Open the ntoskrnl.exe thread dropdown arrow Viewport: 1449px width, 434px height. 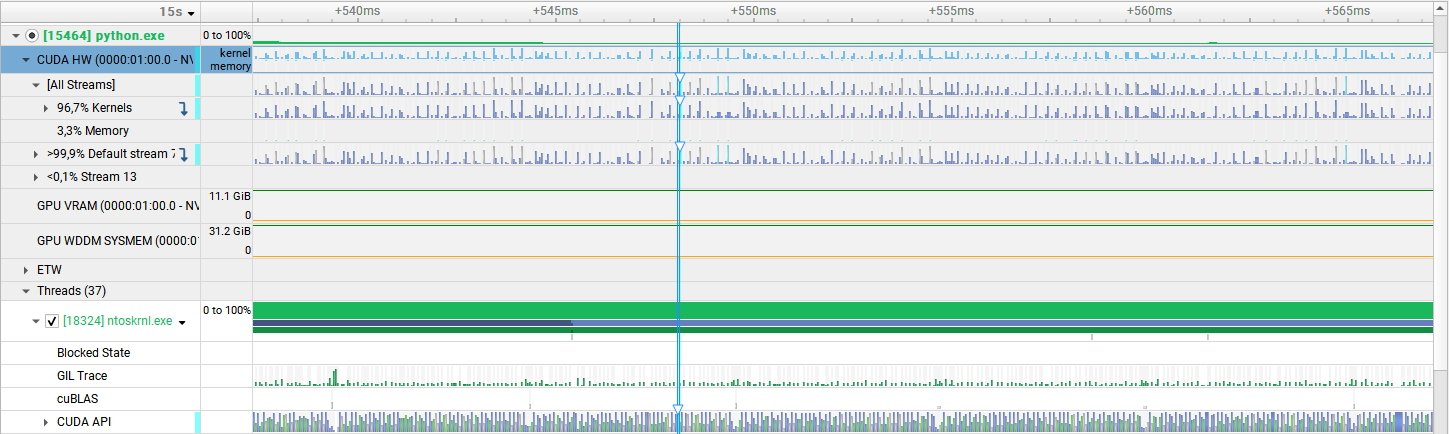click(x=183, y=322)
